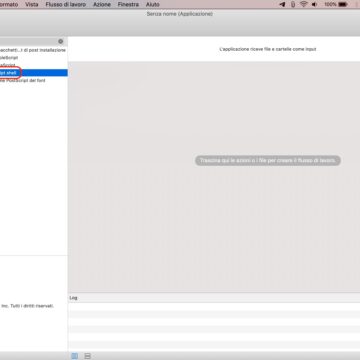Open the Aiuto menu
The image size is (360, 360).
click(x=153, y=4)
